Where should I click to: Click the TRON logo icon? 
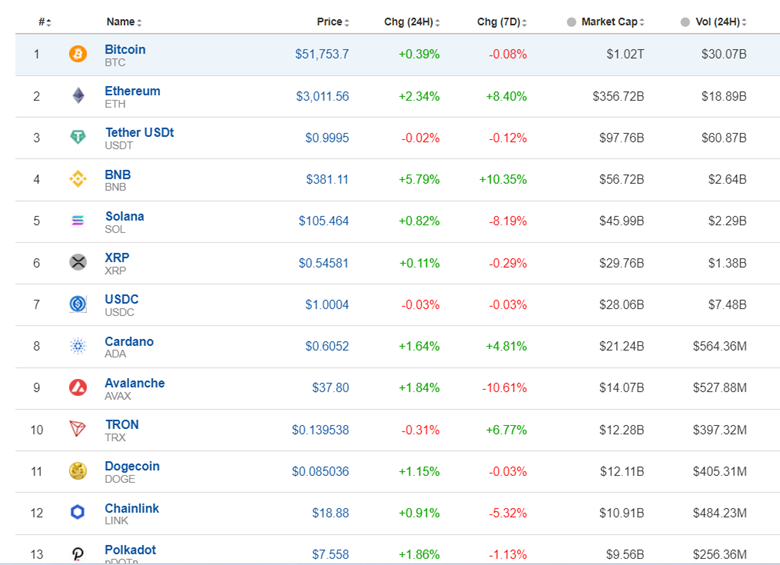pyautogui.click(x=78, y=429)
